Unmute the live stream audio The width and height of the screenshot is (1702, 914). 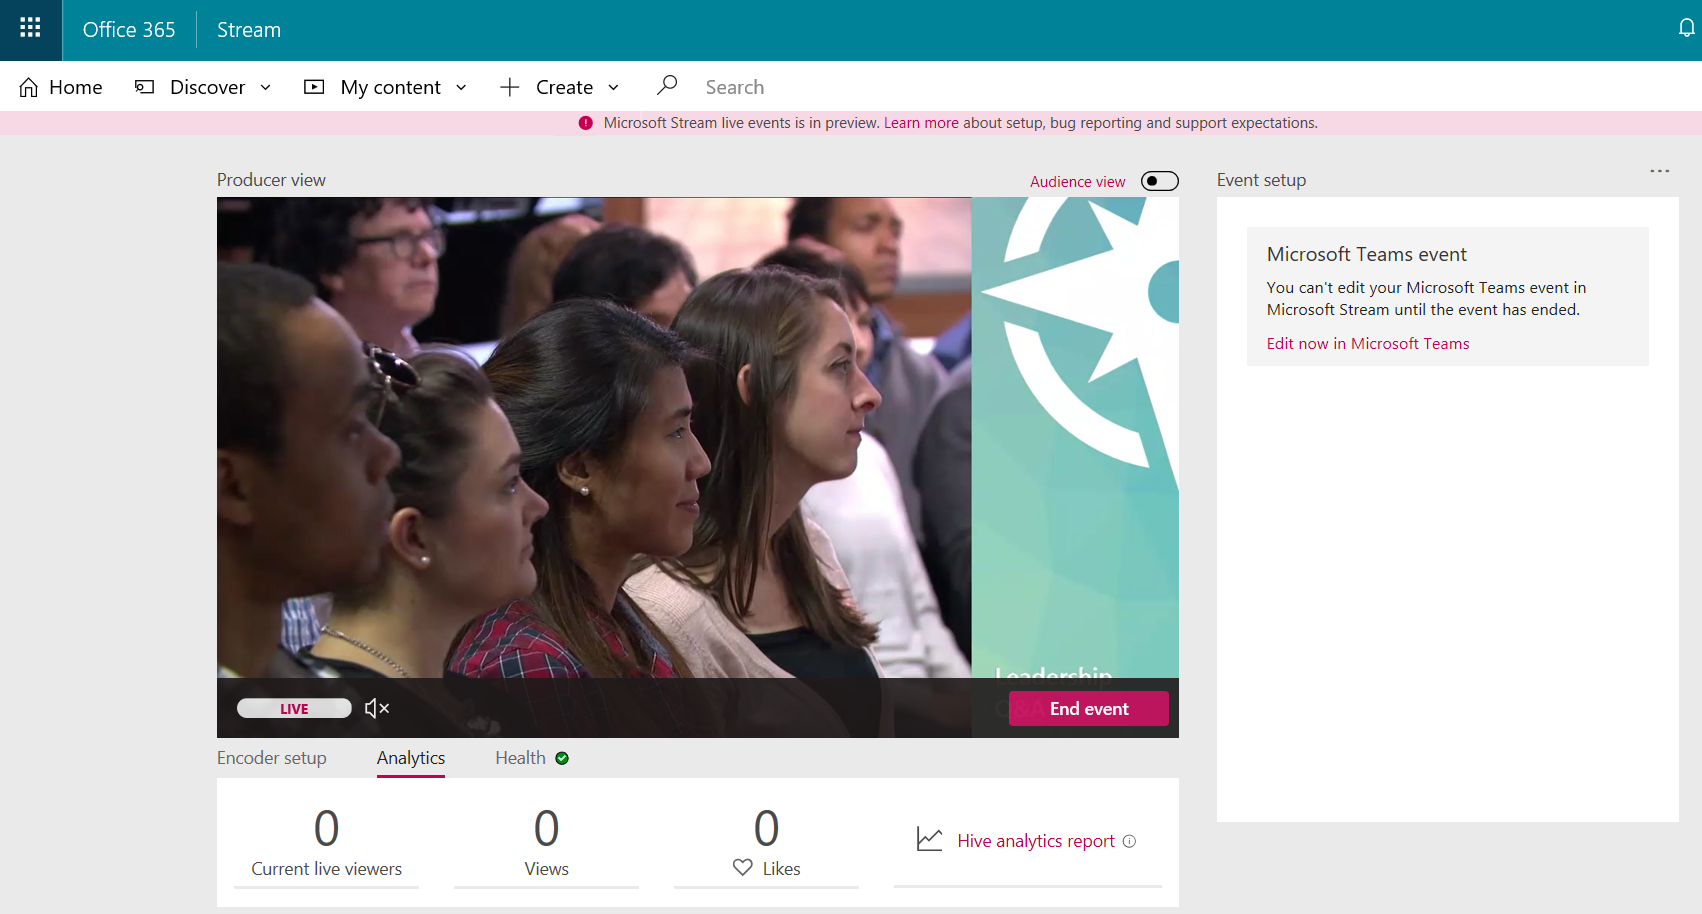tap(376, 708)
